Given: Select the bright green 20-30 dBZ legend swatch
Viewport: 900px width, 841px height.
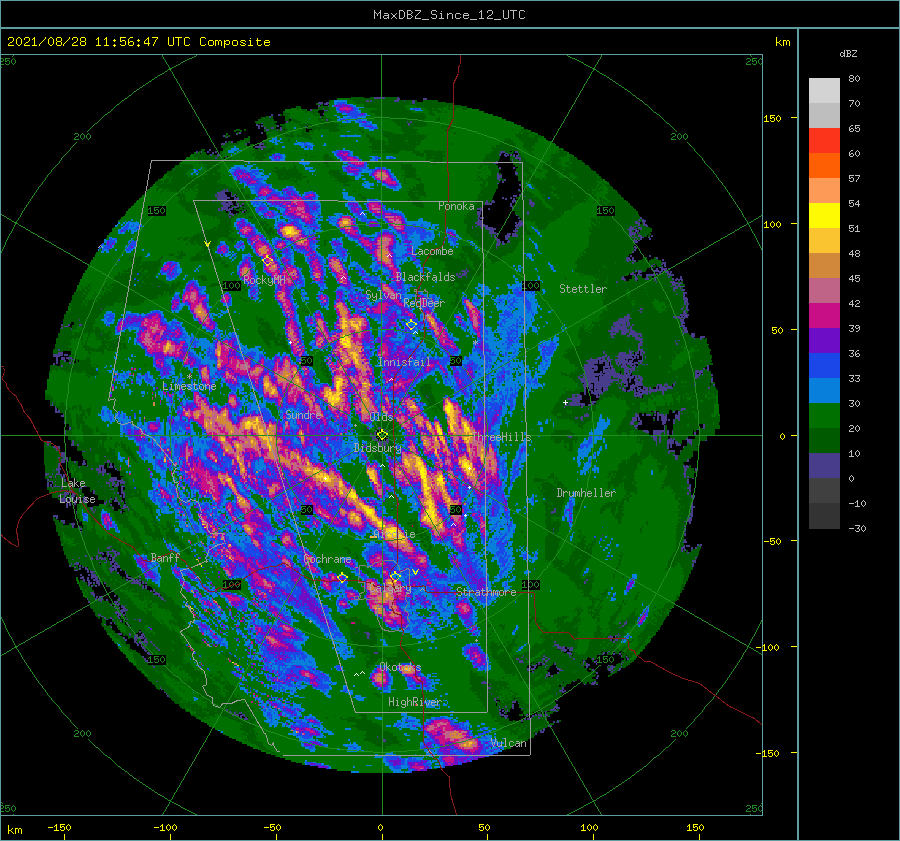Looking at the screenshot, I should [x=824, y=416].
